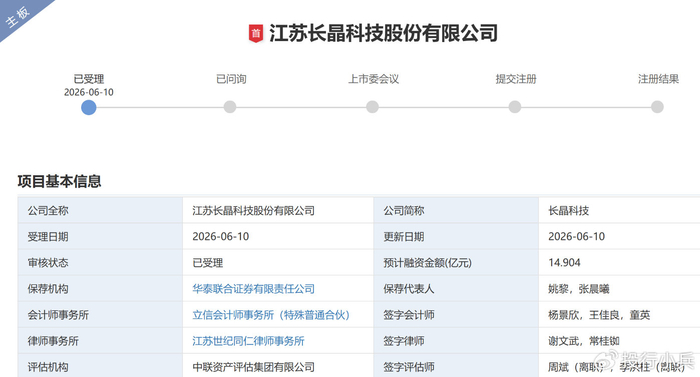Click the 2026-06-10 value beside 更新日期
The width and height of the screenshot is (700, 377).
pos(577,236)
